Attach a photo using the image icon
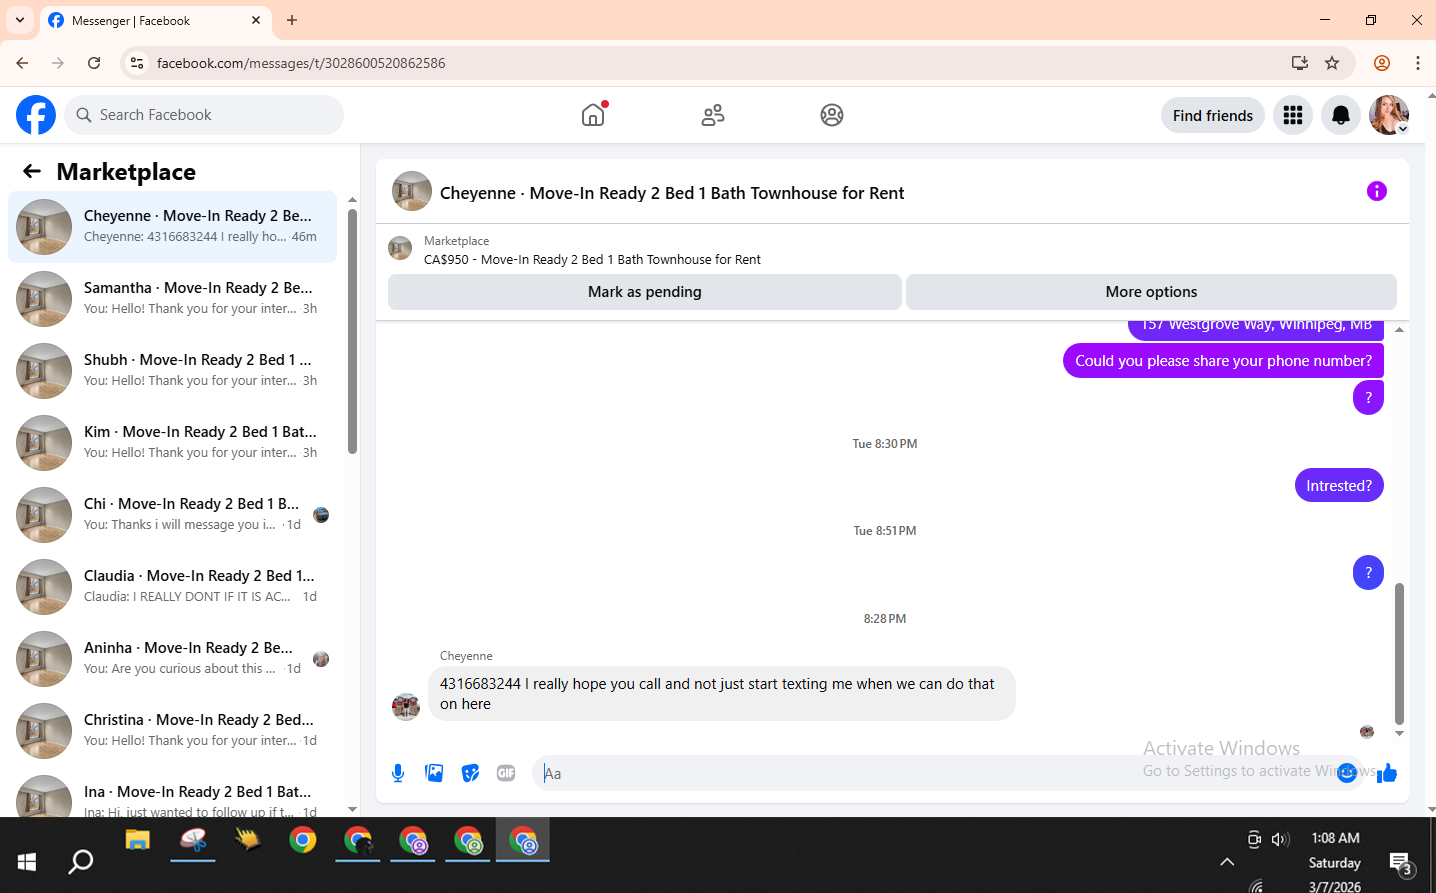 [434, 773]
